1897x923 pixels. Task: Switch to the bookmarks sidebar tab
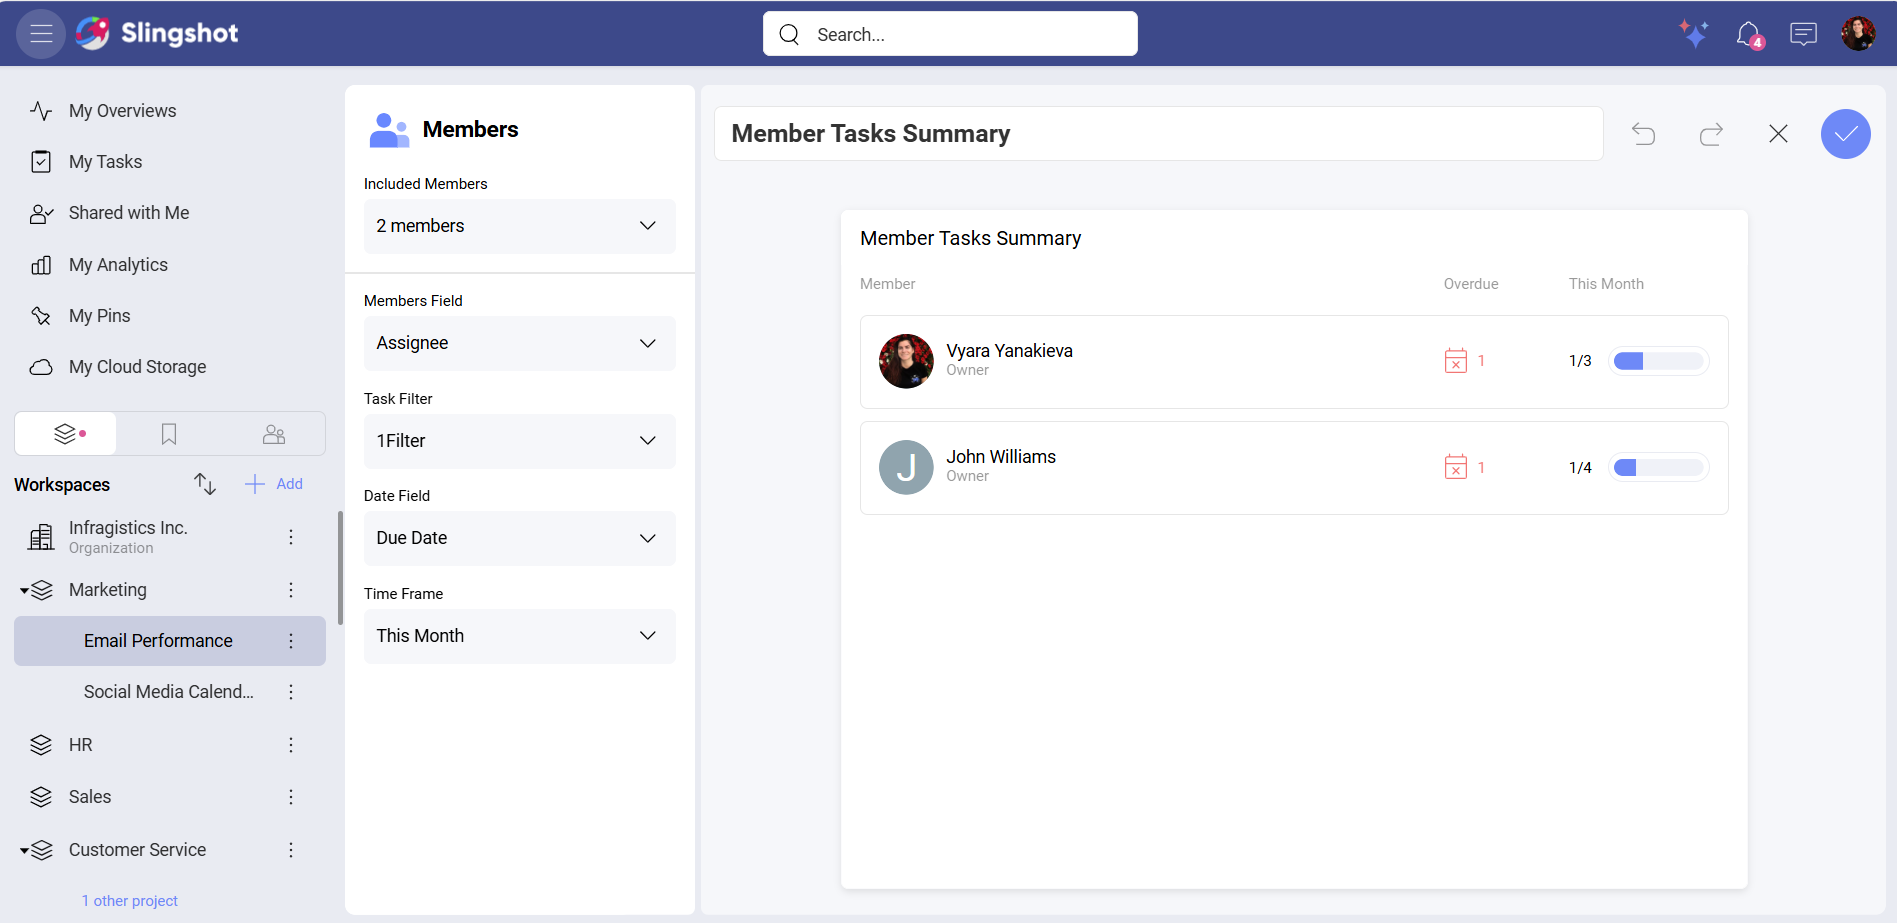(168, 433)
